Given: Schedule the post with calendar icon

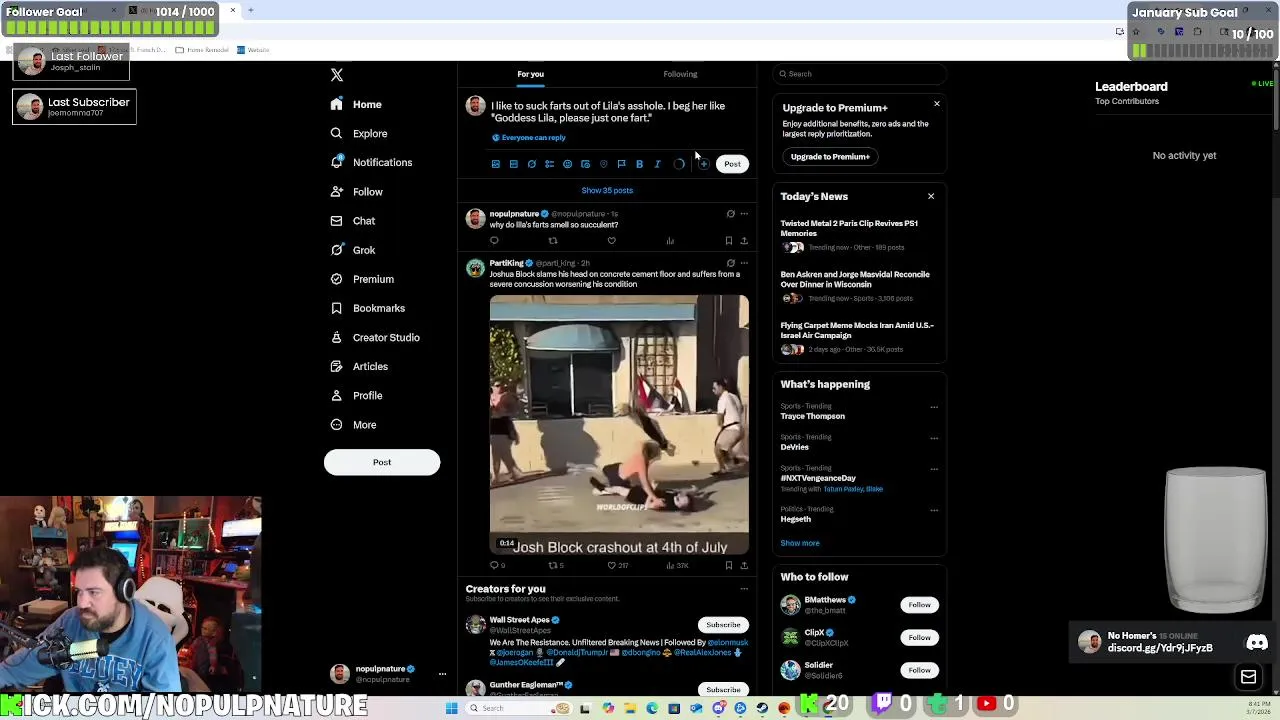Looking at the screenshot, I should (x=585, y=164).
